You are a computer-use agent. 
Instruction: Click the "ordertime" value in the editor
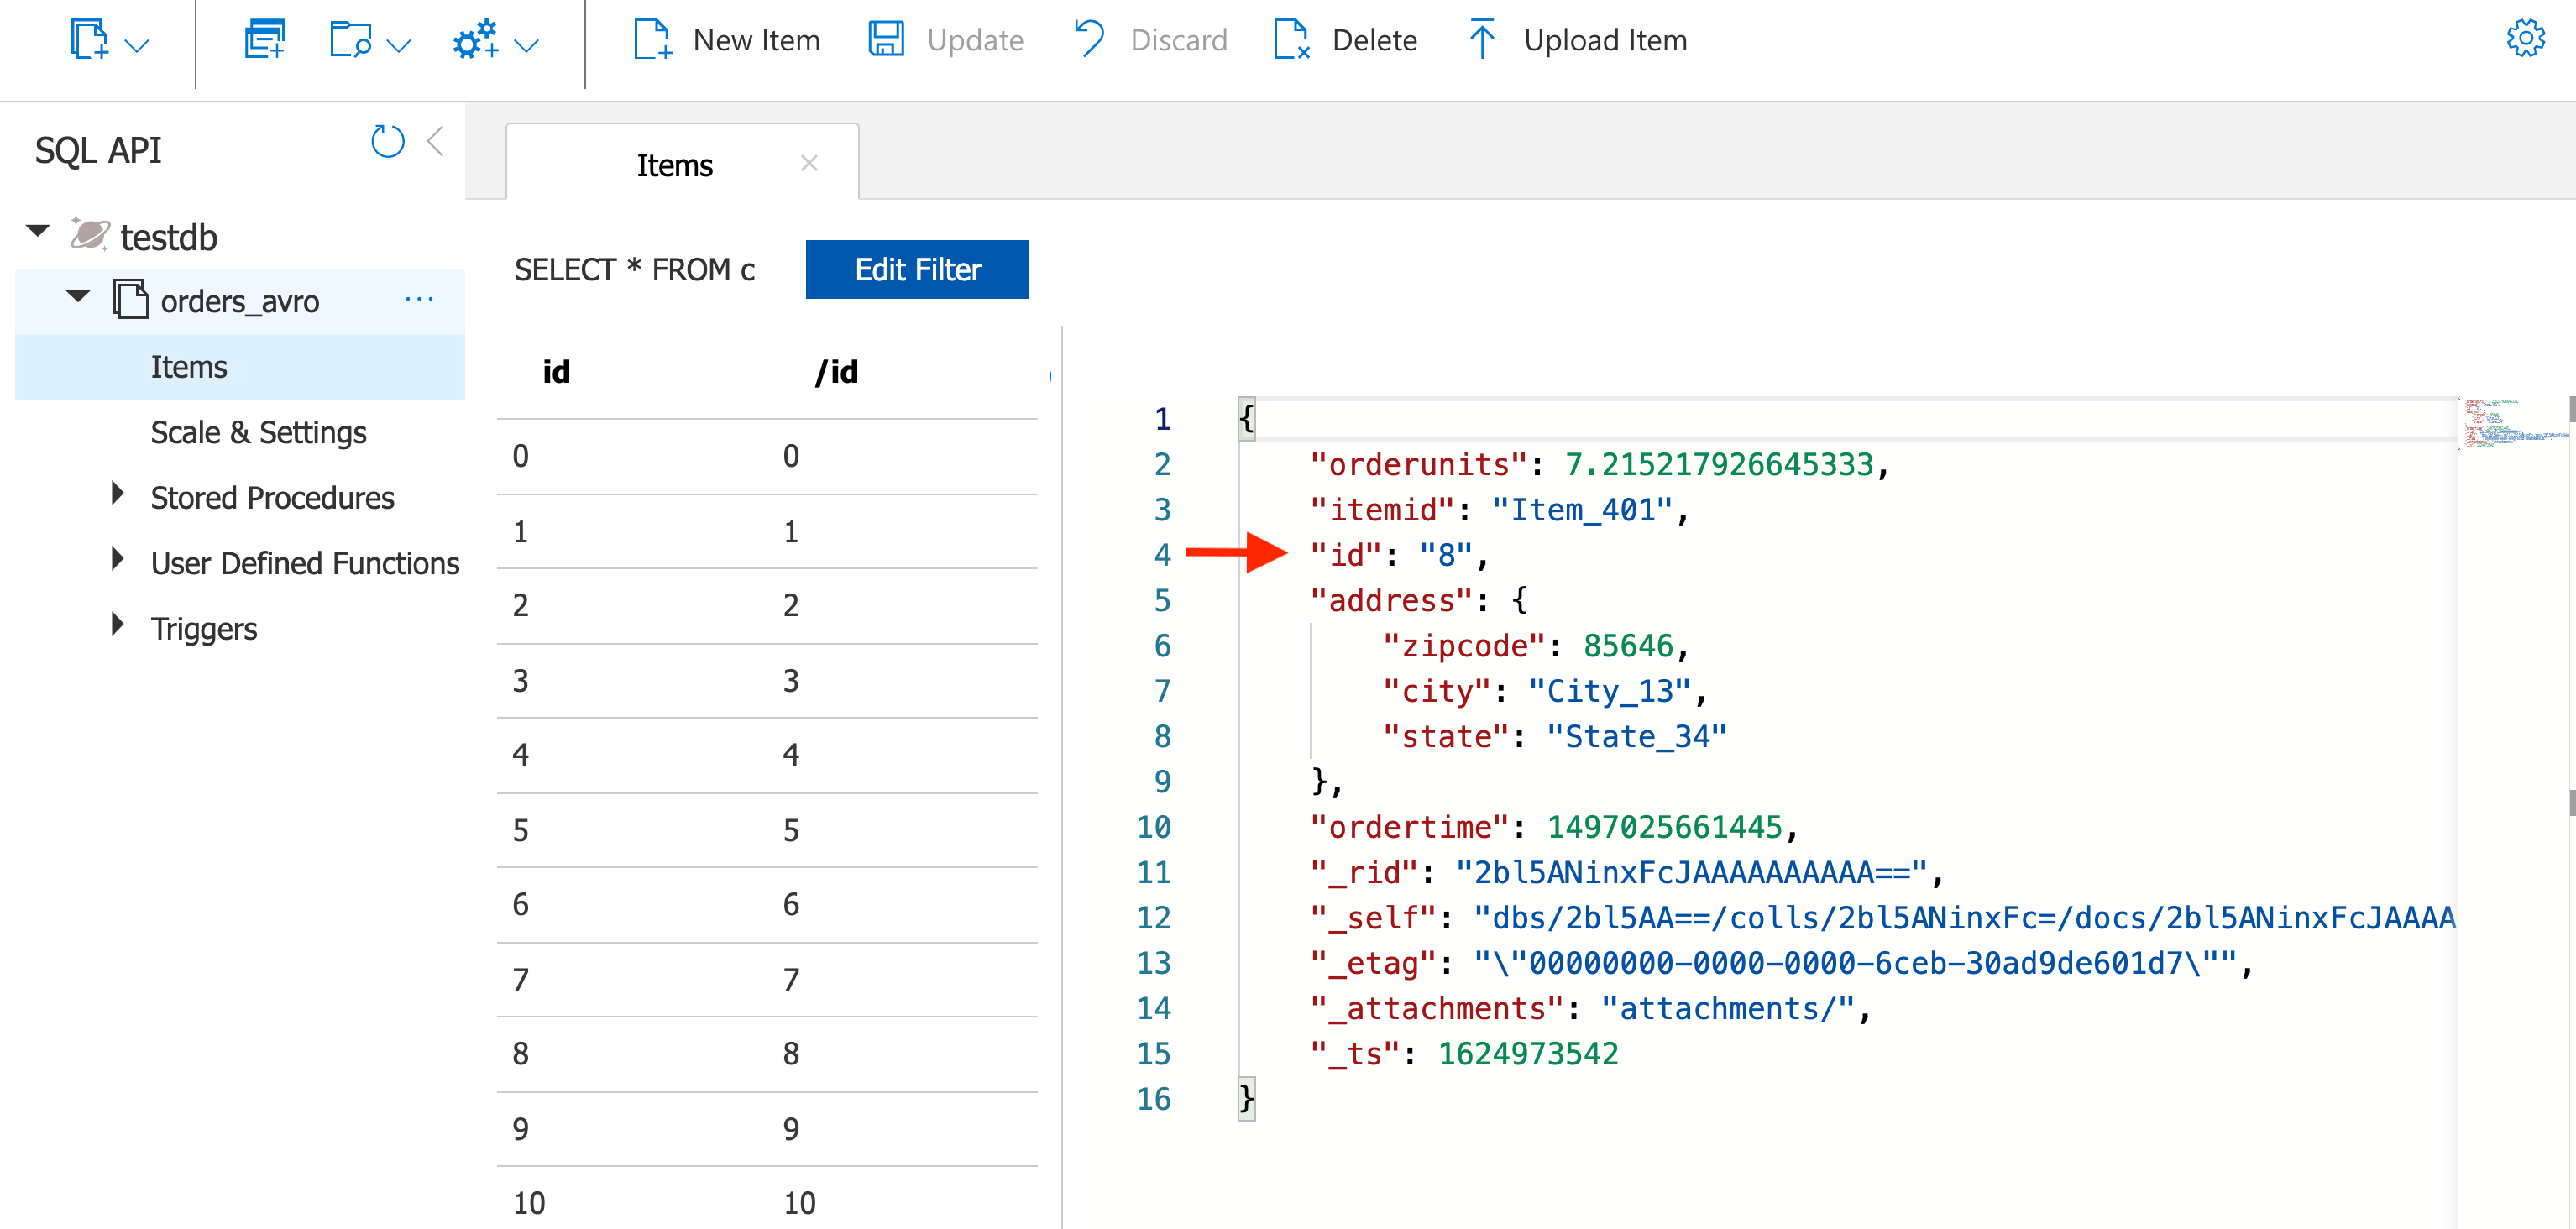click(x=1665, y=827)
